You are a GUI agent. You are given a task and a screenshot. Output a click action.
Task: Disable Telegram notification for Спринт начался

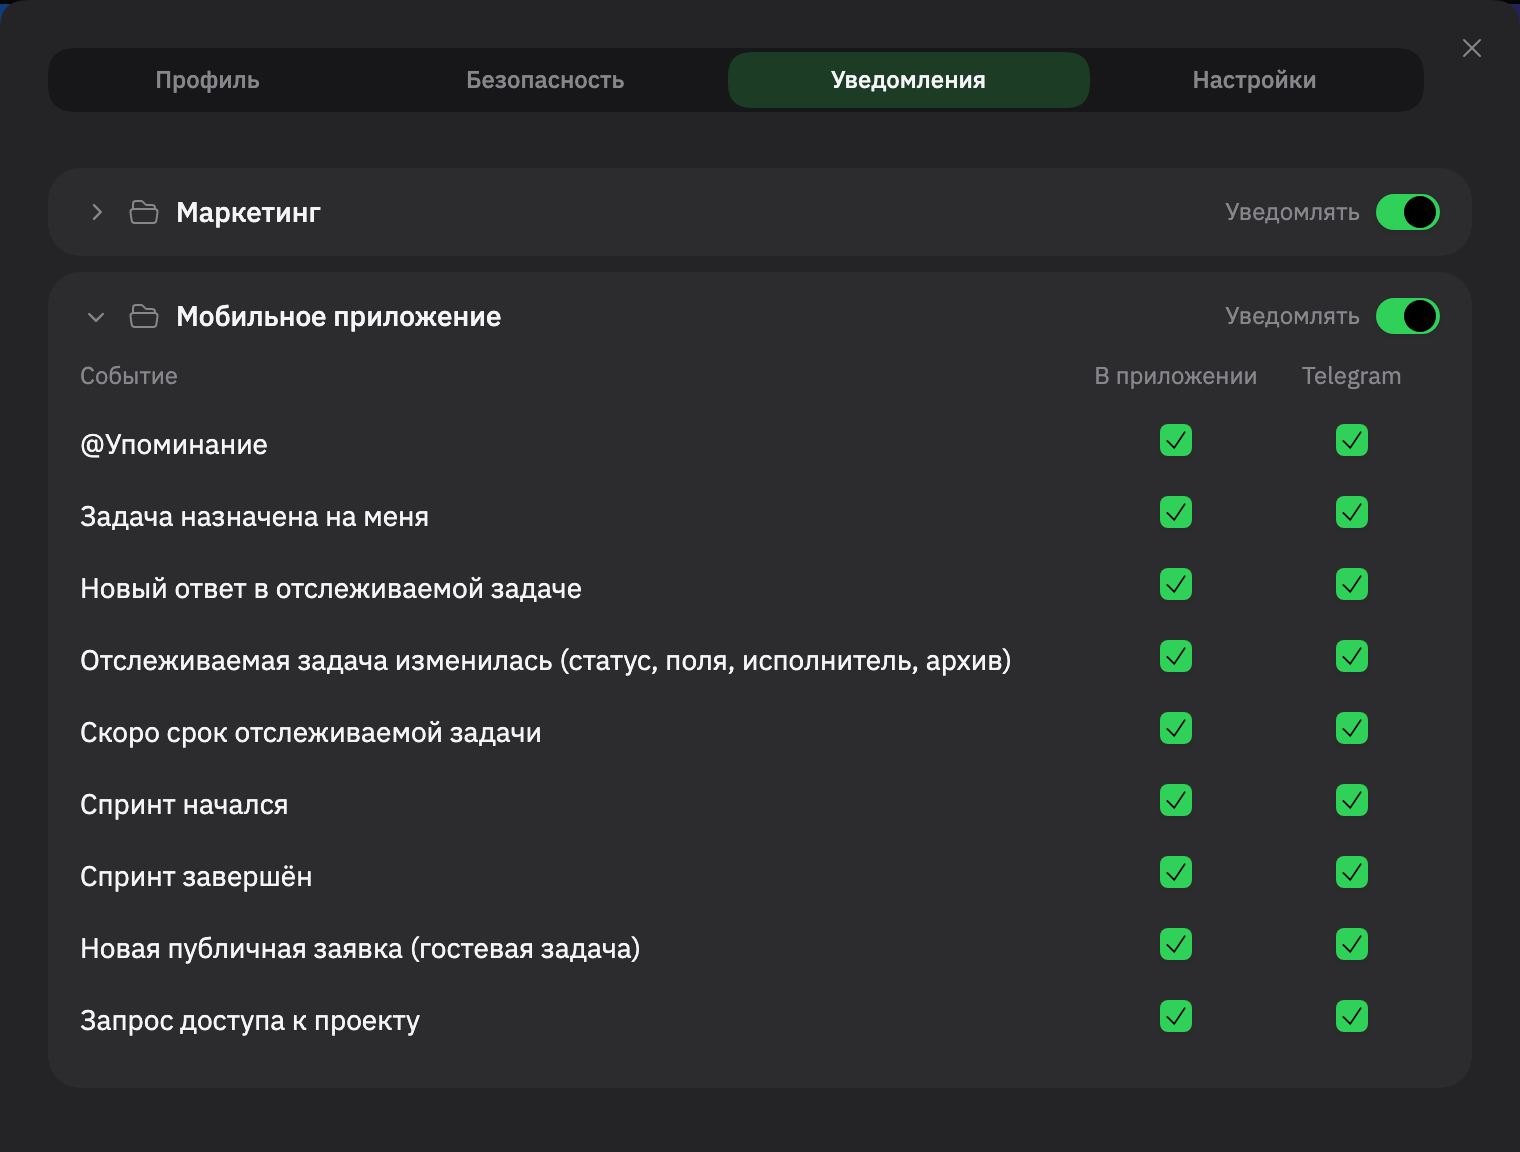[x=1352, y=800]
